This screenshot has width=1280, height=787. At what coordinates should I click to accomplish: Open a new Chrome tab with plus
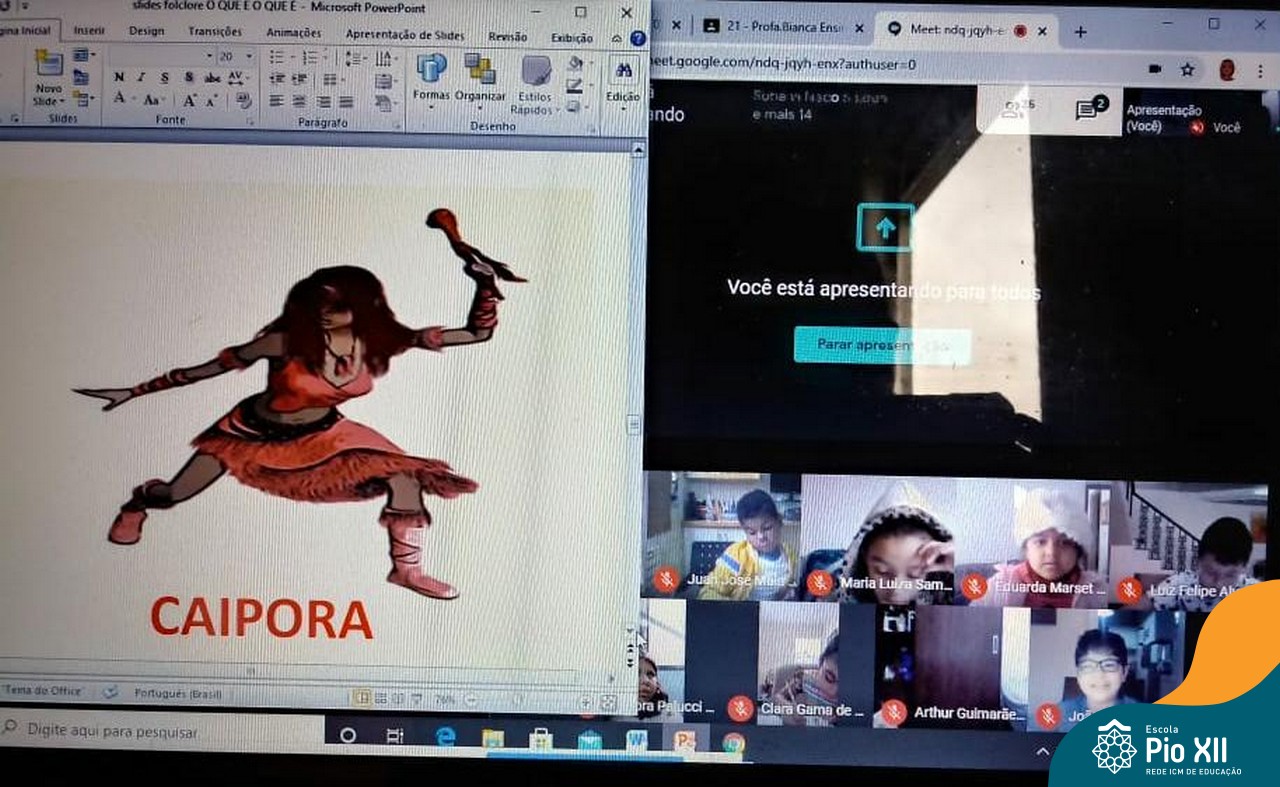tap(1080, 32)
